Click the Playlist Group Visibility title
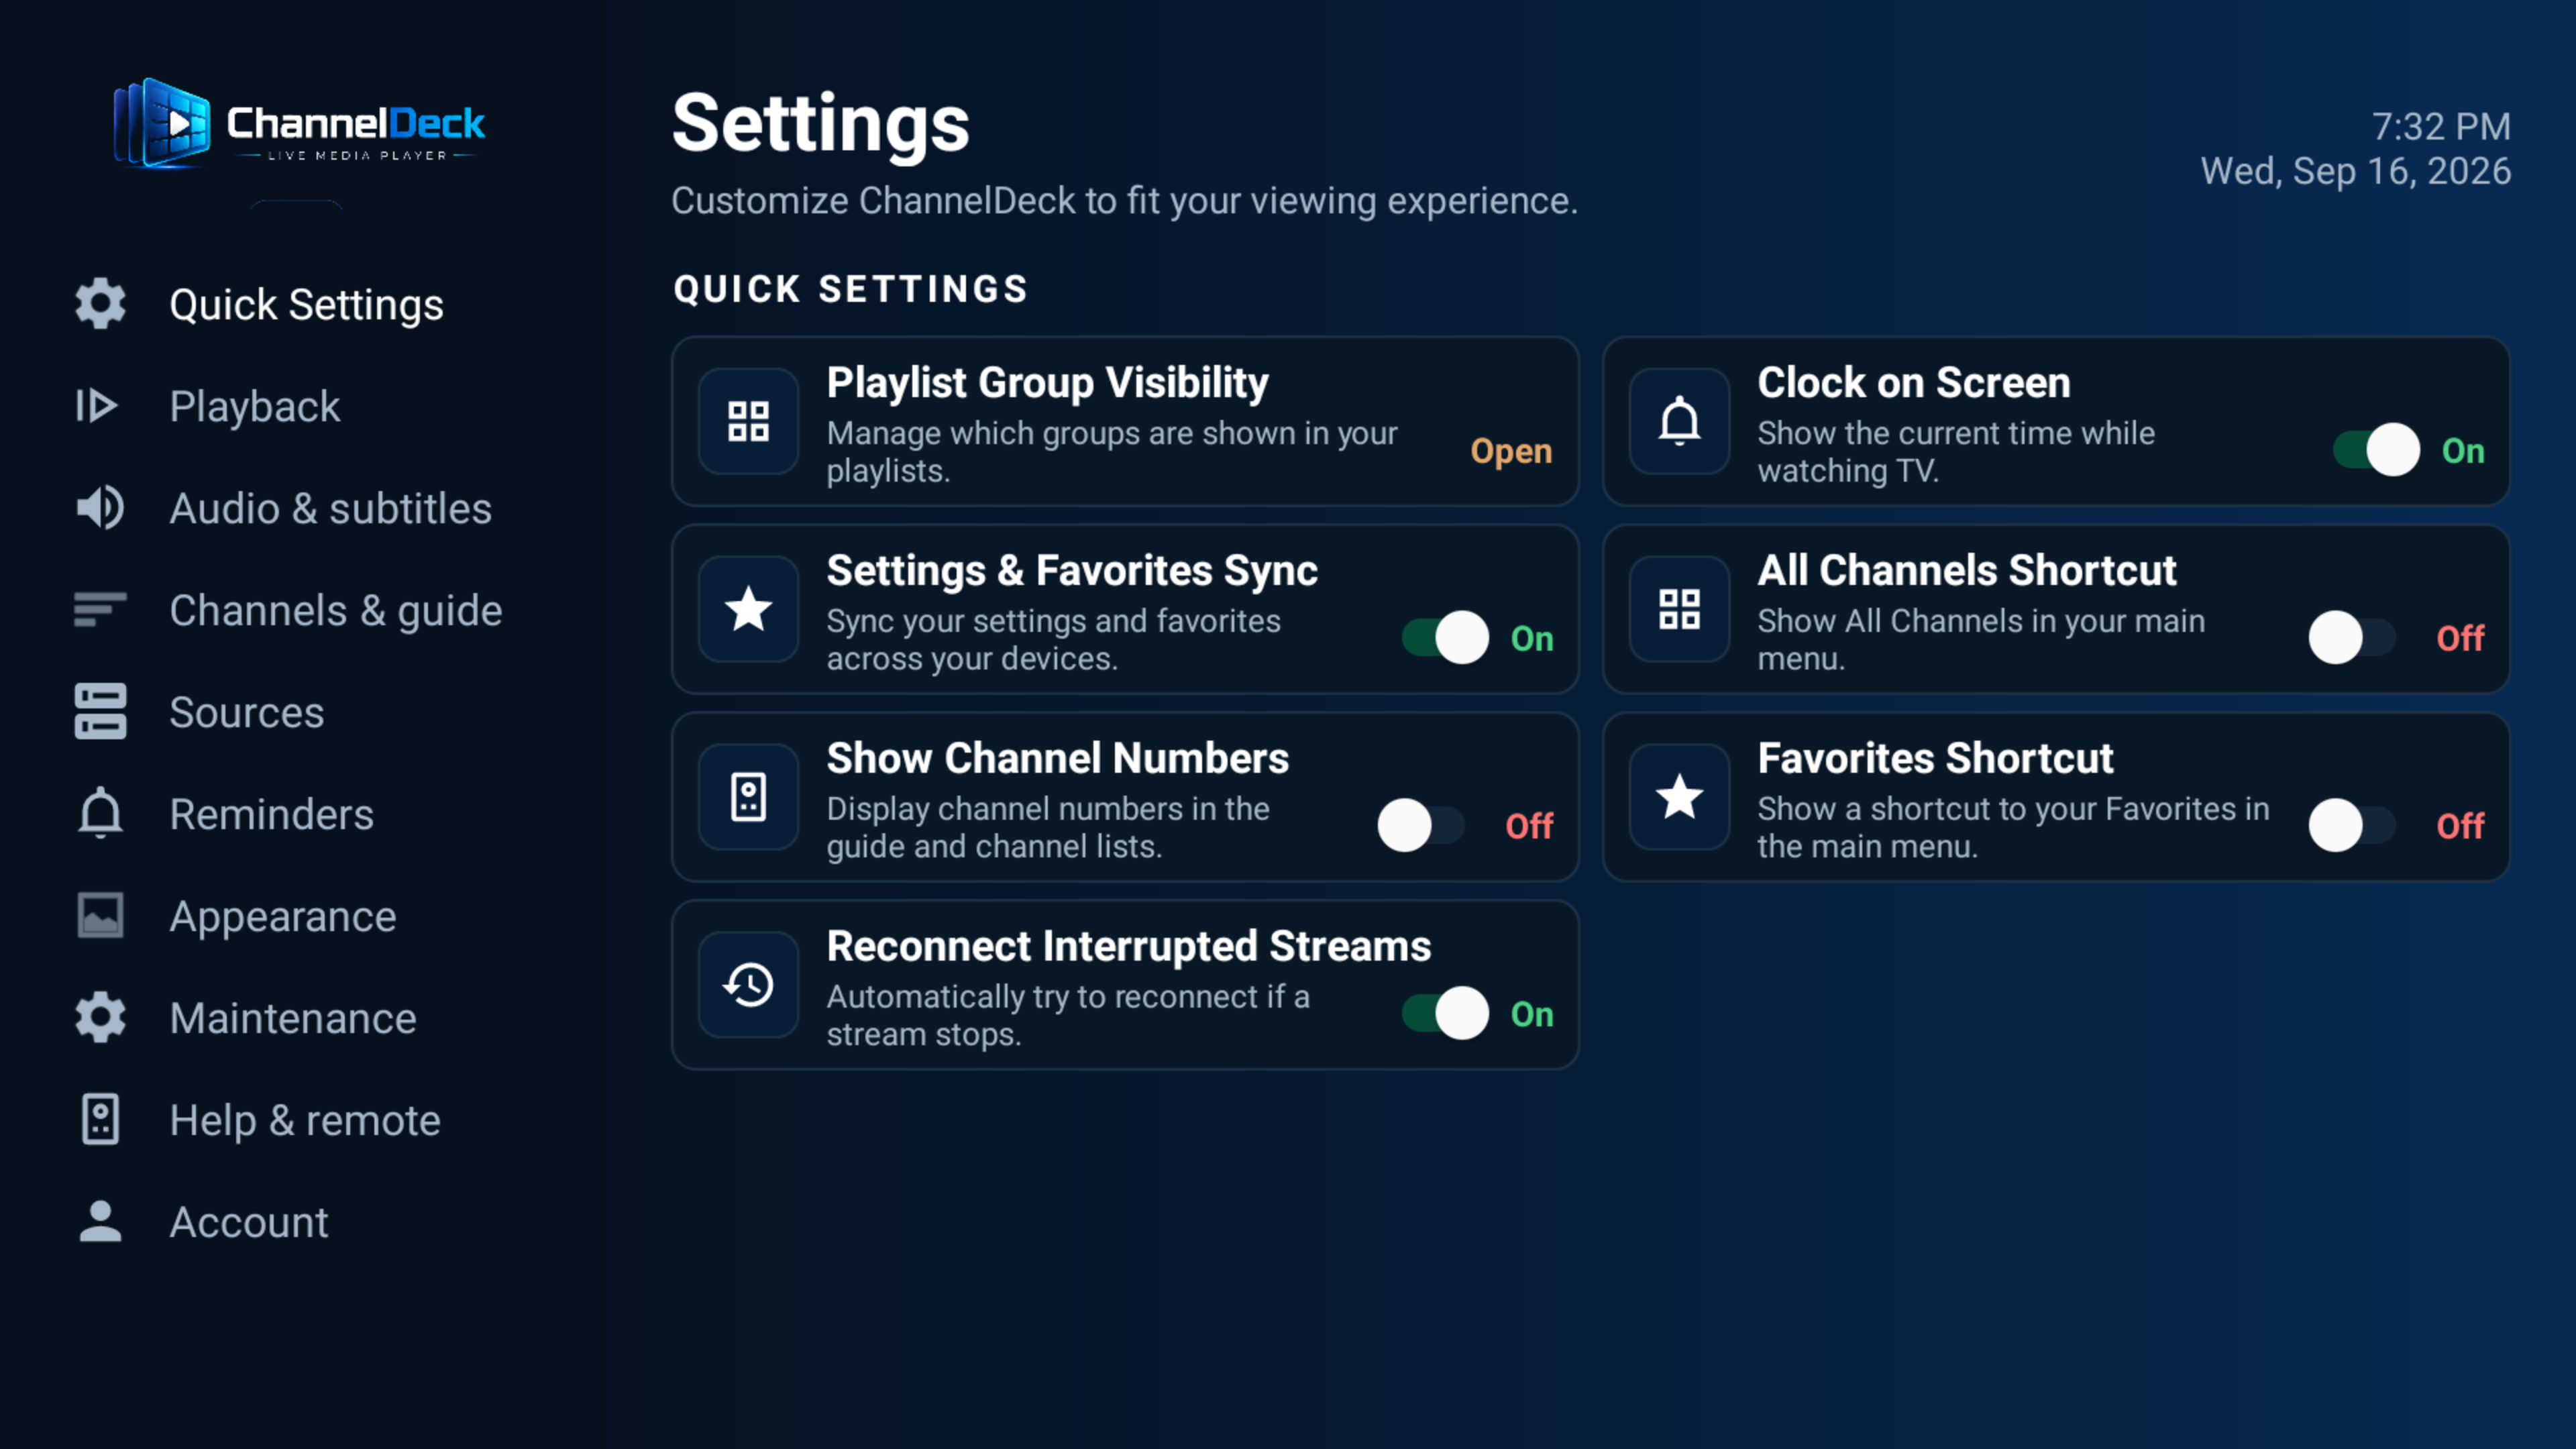This screenshot has height=1449, width=2576. pyautogui.click(x=1047, y=383)
